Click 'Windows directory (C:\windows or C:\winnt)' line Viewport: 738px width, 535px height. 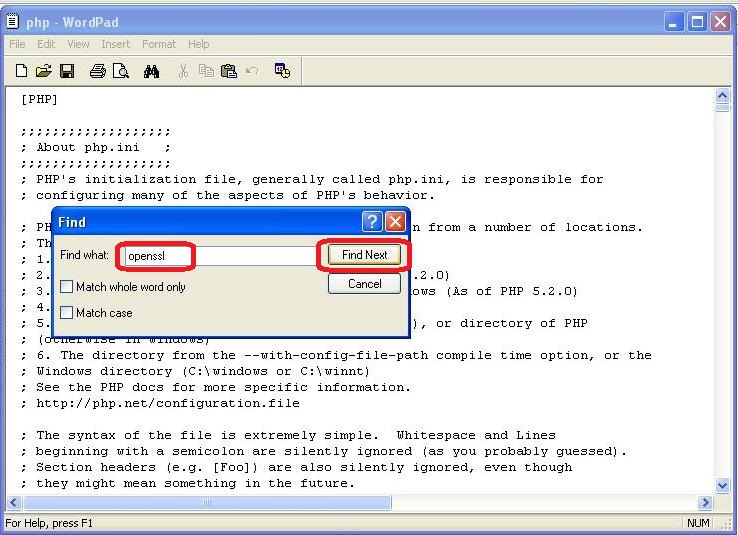pos(195,371)
